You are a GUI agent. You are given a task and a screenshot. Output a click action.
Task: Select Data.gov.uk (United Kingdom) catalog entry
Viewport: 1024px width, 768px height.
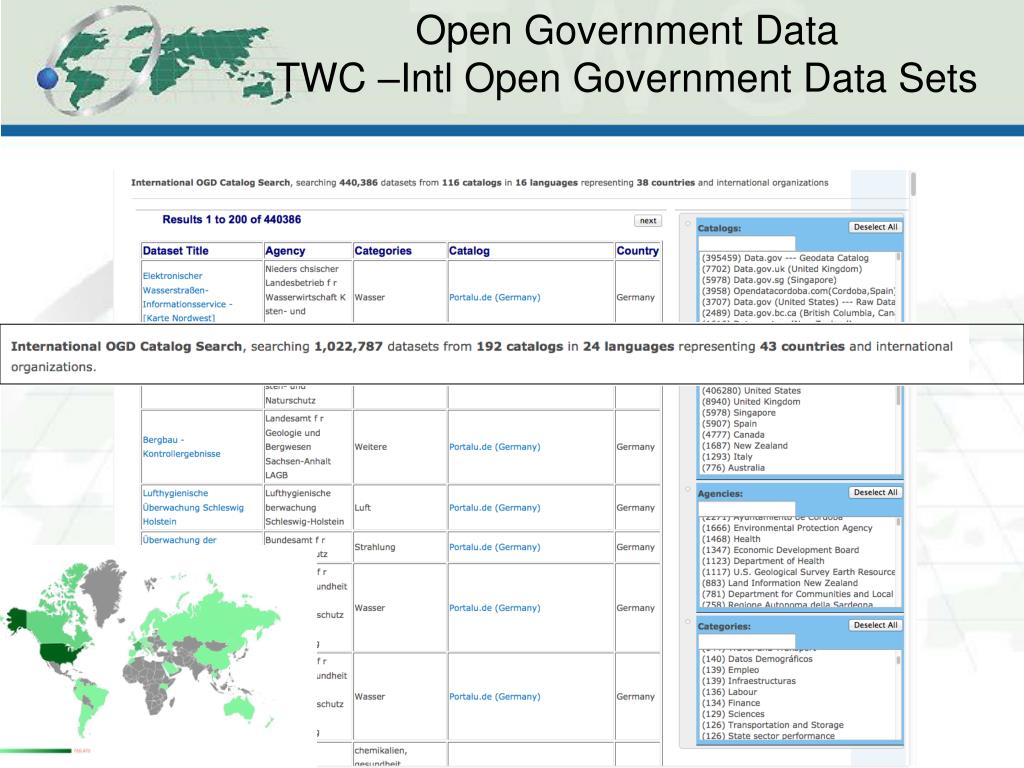tap(782, 269)
